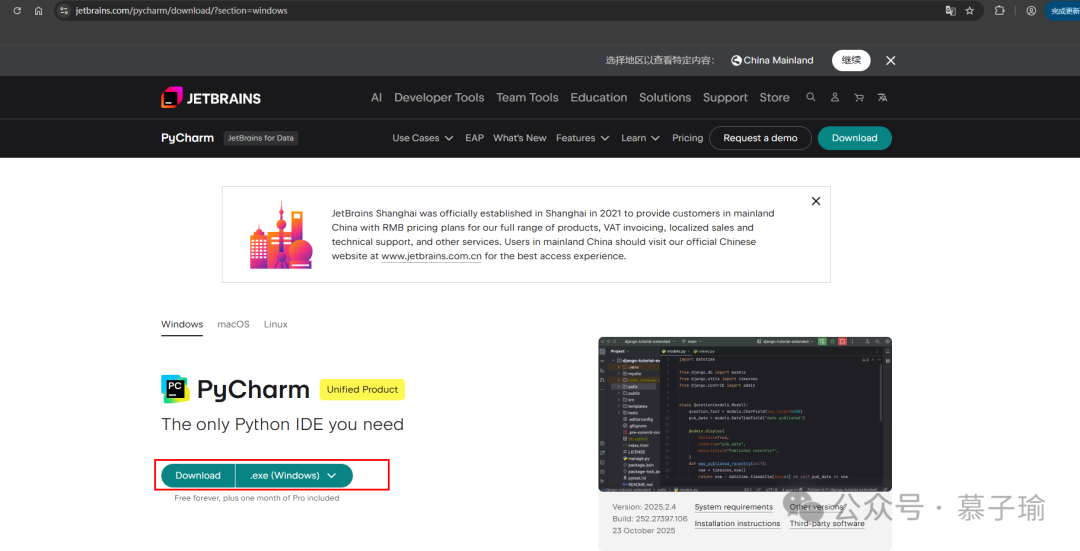Open the Other versions link
Screen dimensions: 1080x551
tap(816, 507)
